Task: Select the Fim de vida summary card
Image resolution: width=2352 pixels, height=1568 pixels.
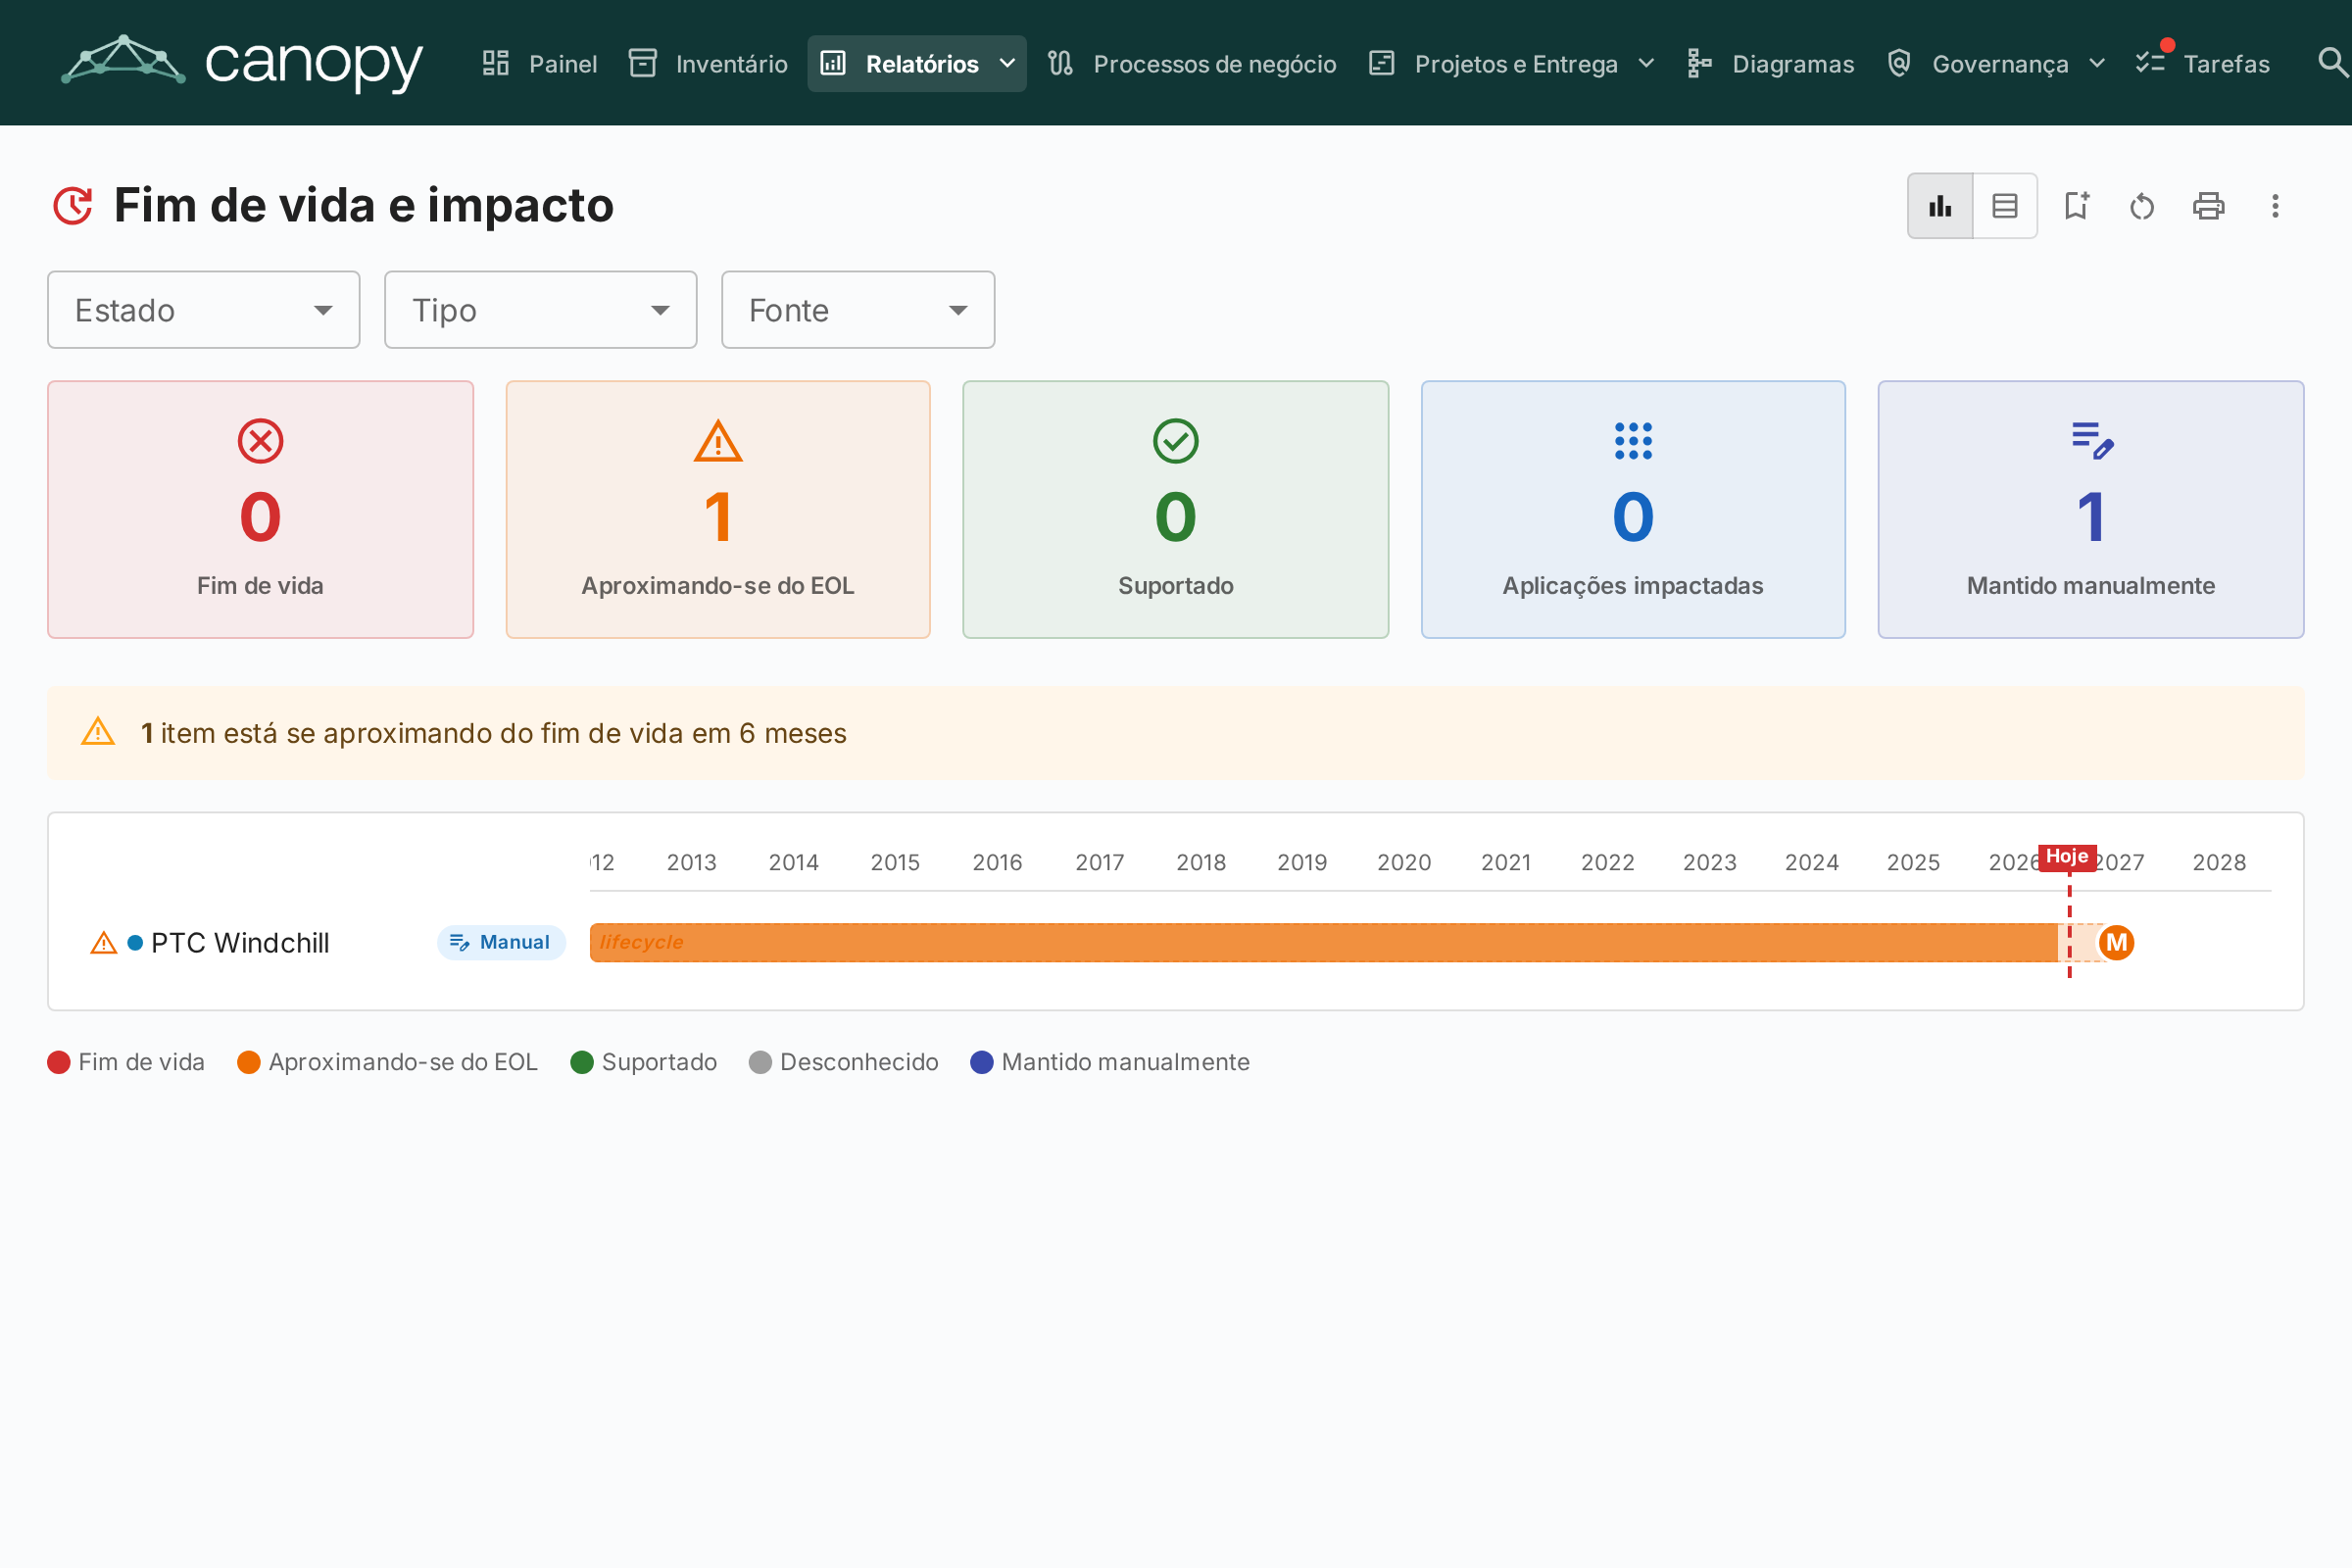Action: pyautogui.click(x=260, y=509)
